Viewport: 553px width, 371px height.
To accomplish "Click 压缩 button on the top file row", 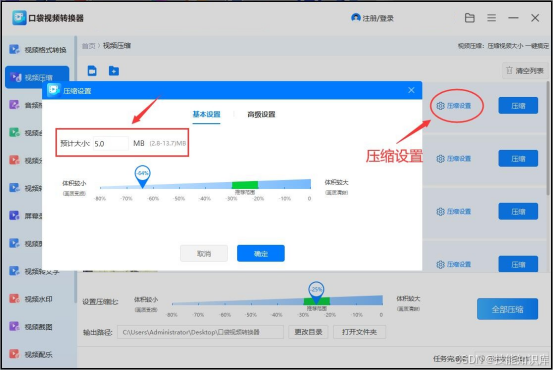I will coord(518,105).
